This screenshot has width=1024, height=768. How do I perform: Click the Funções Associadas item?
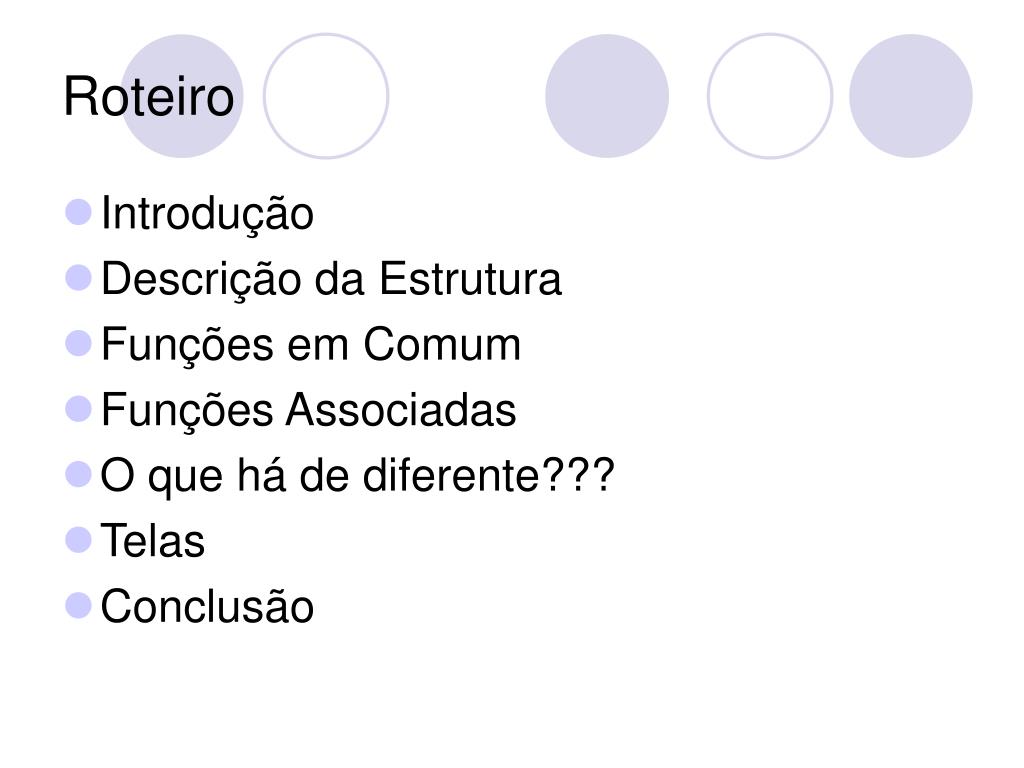(308, 410)
